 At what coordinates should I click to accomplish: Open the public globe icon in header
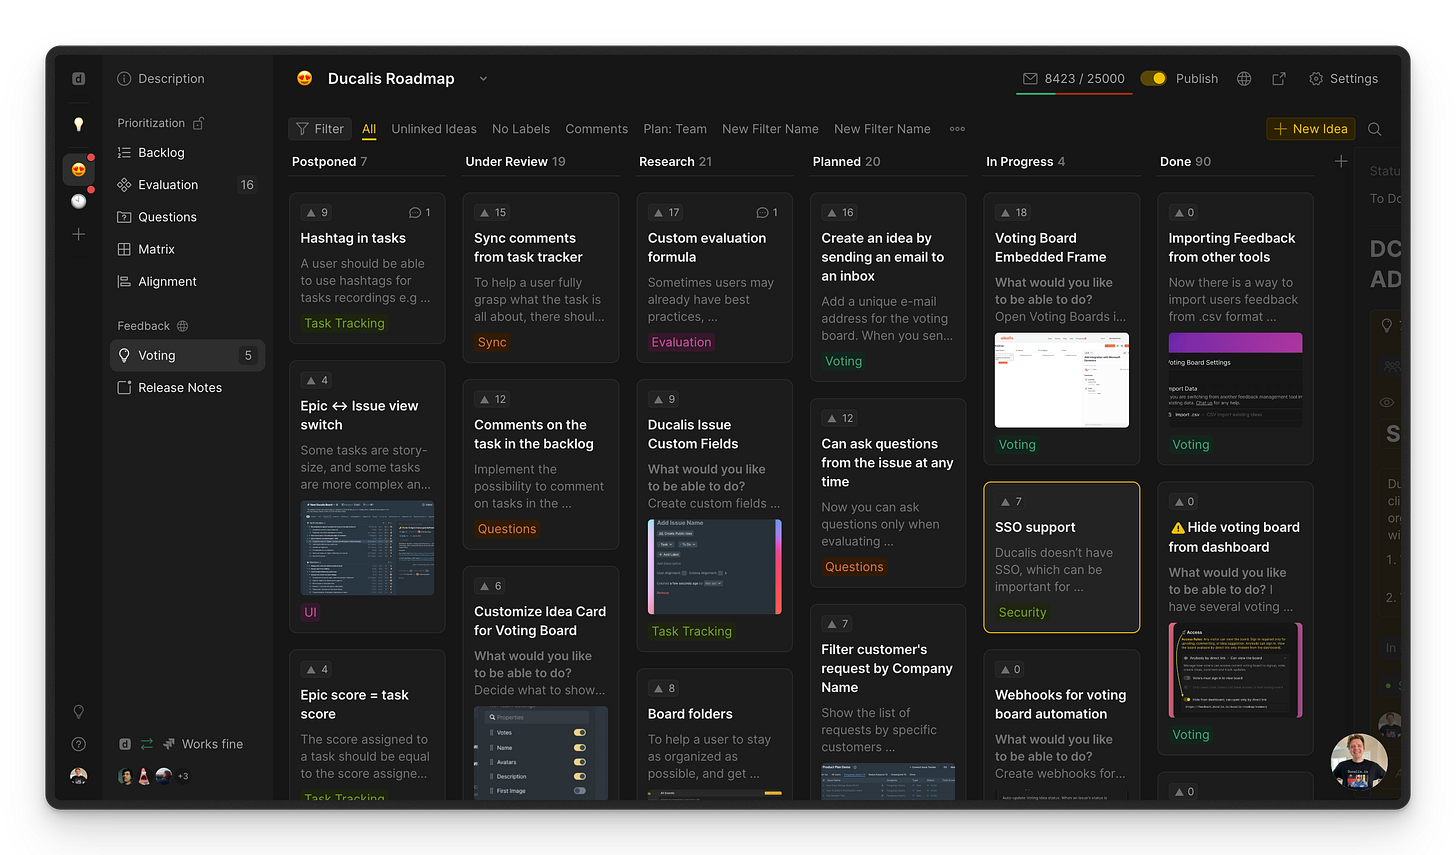coord(1244,79)
